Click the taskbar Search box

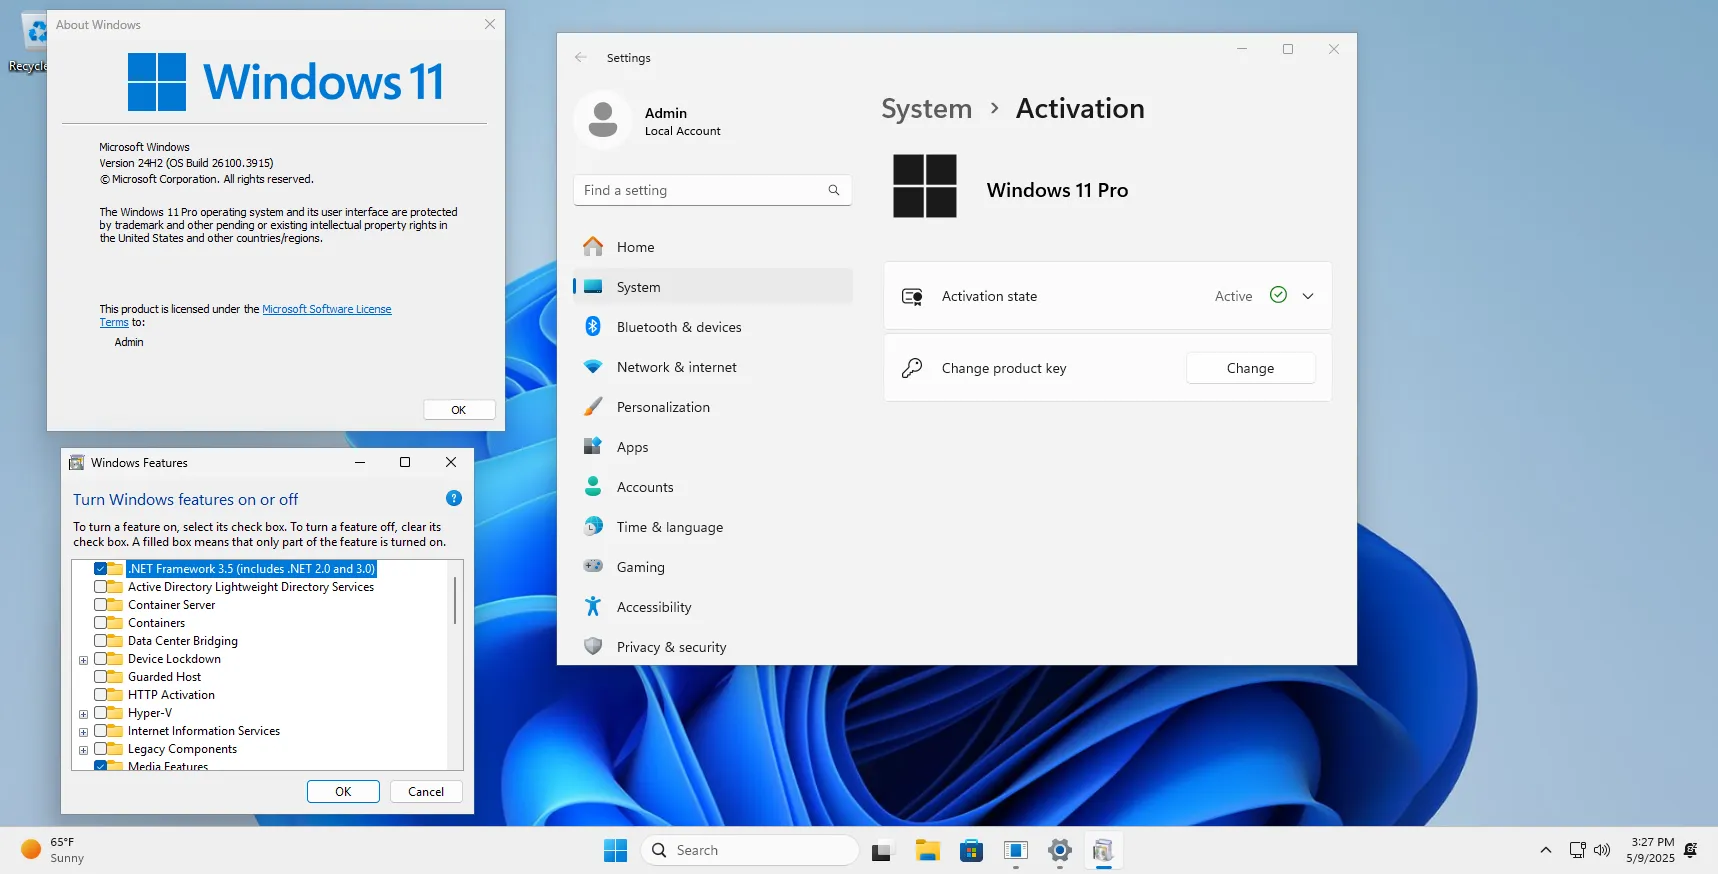pyautogui.click(x=750, y=850)
